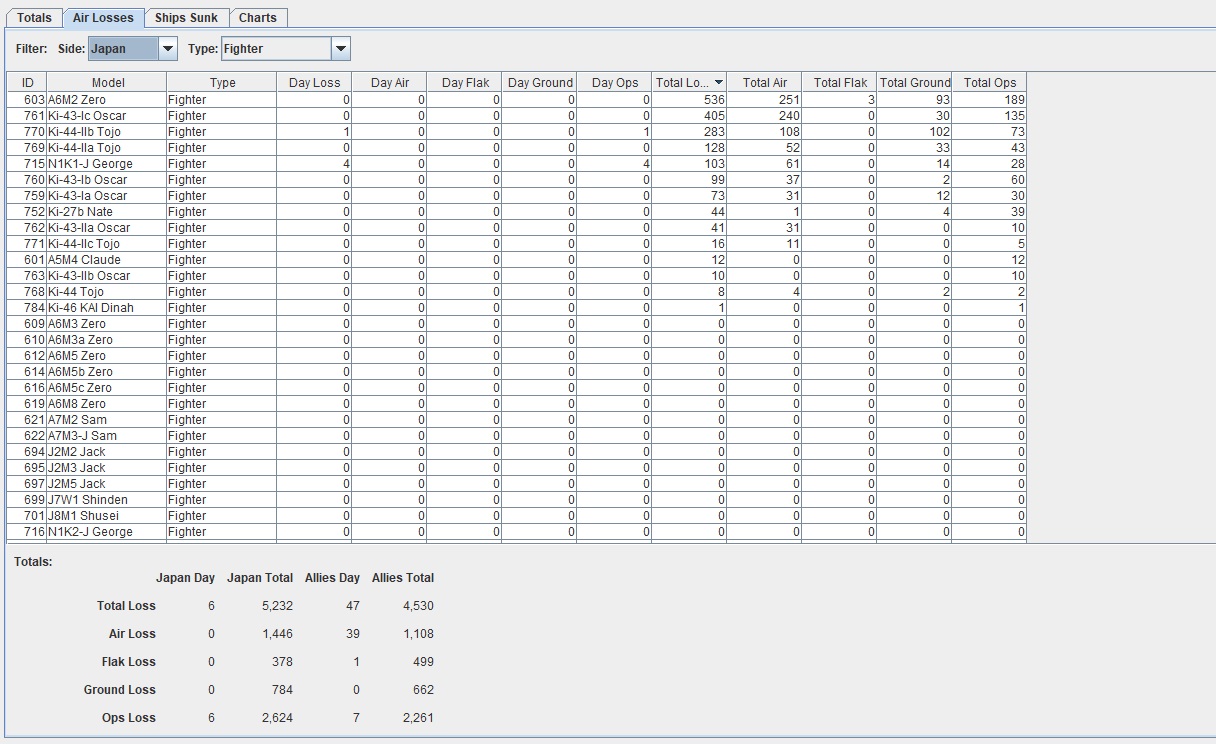Viewport: 1216px width, 744px height.
Task: Click the Total Ground value 102 cell
Action: pos(914,132)
